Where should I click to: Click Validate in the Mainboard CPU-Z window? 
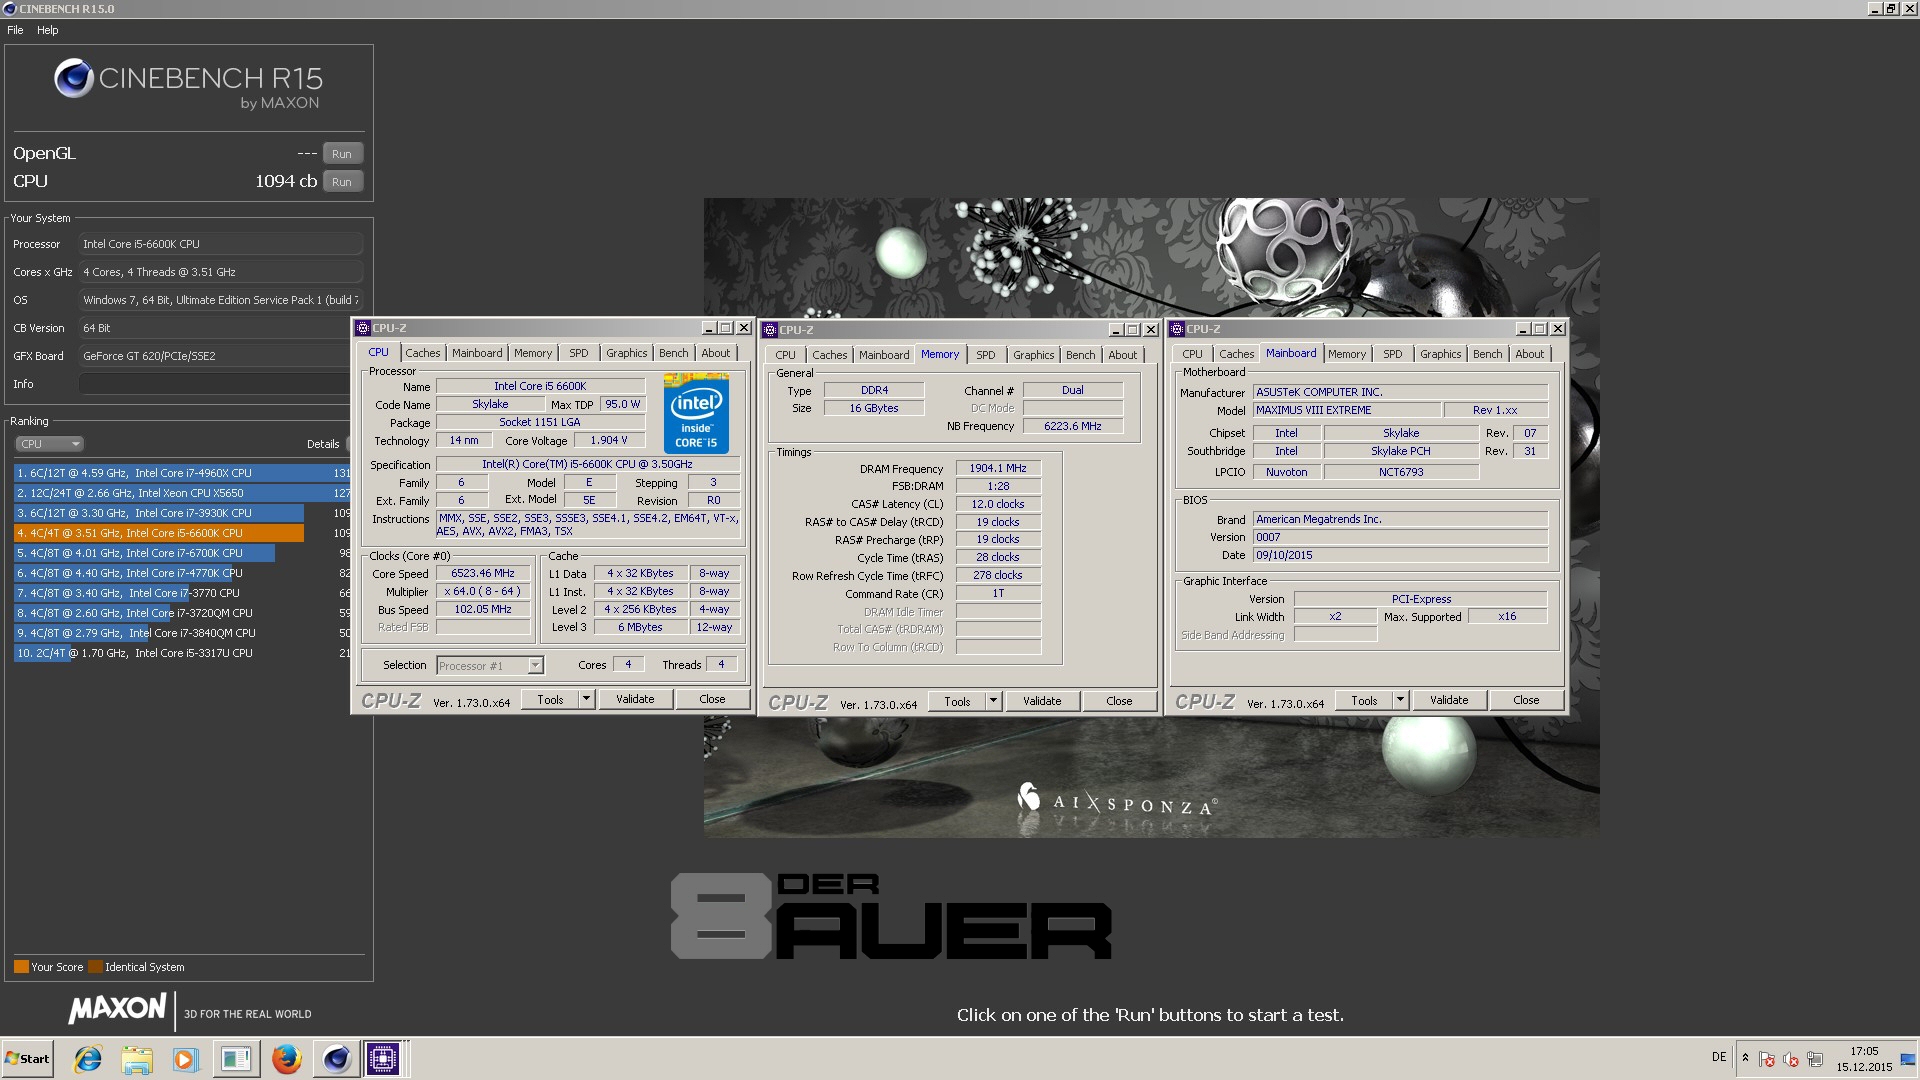[1449, 700]
